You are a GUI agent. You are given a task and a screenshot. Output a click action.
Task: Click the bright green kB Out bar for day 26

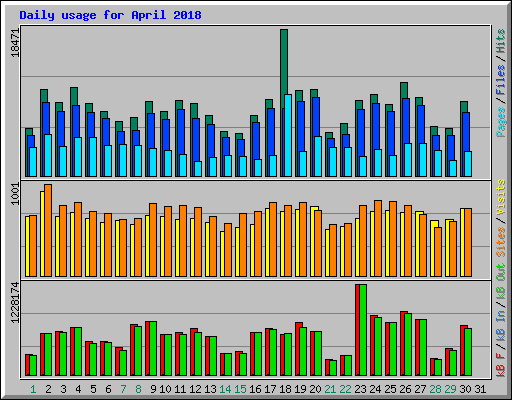(x=408, y=344)
